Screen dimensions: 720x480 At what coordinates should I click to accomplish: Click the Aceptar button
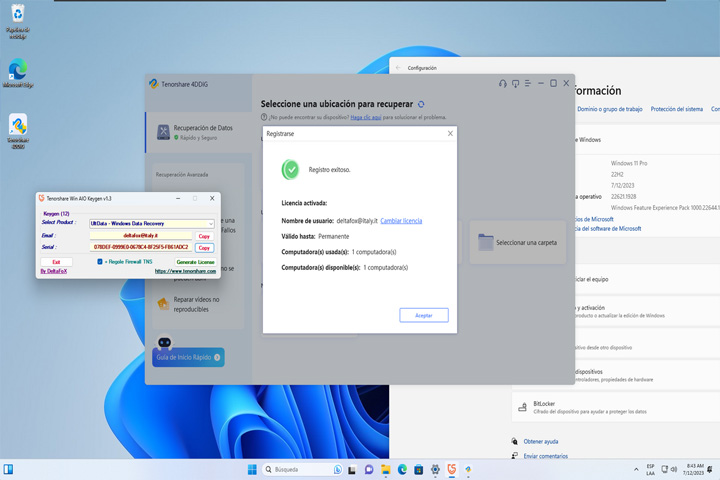coord(424,316)
